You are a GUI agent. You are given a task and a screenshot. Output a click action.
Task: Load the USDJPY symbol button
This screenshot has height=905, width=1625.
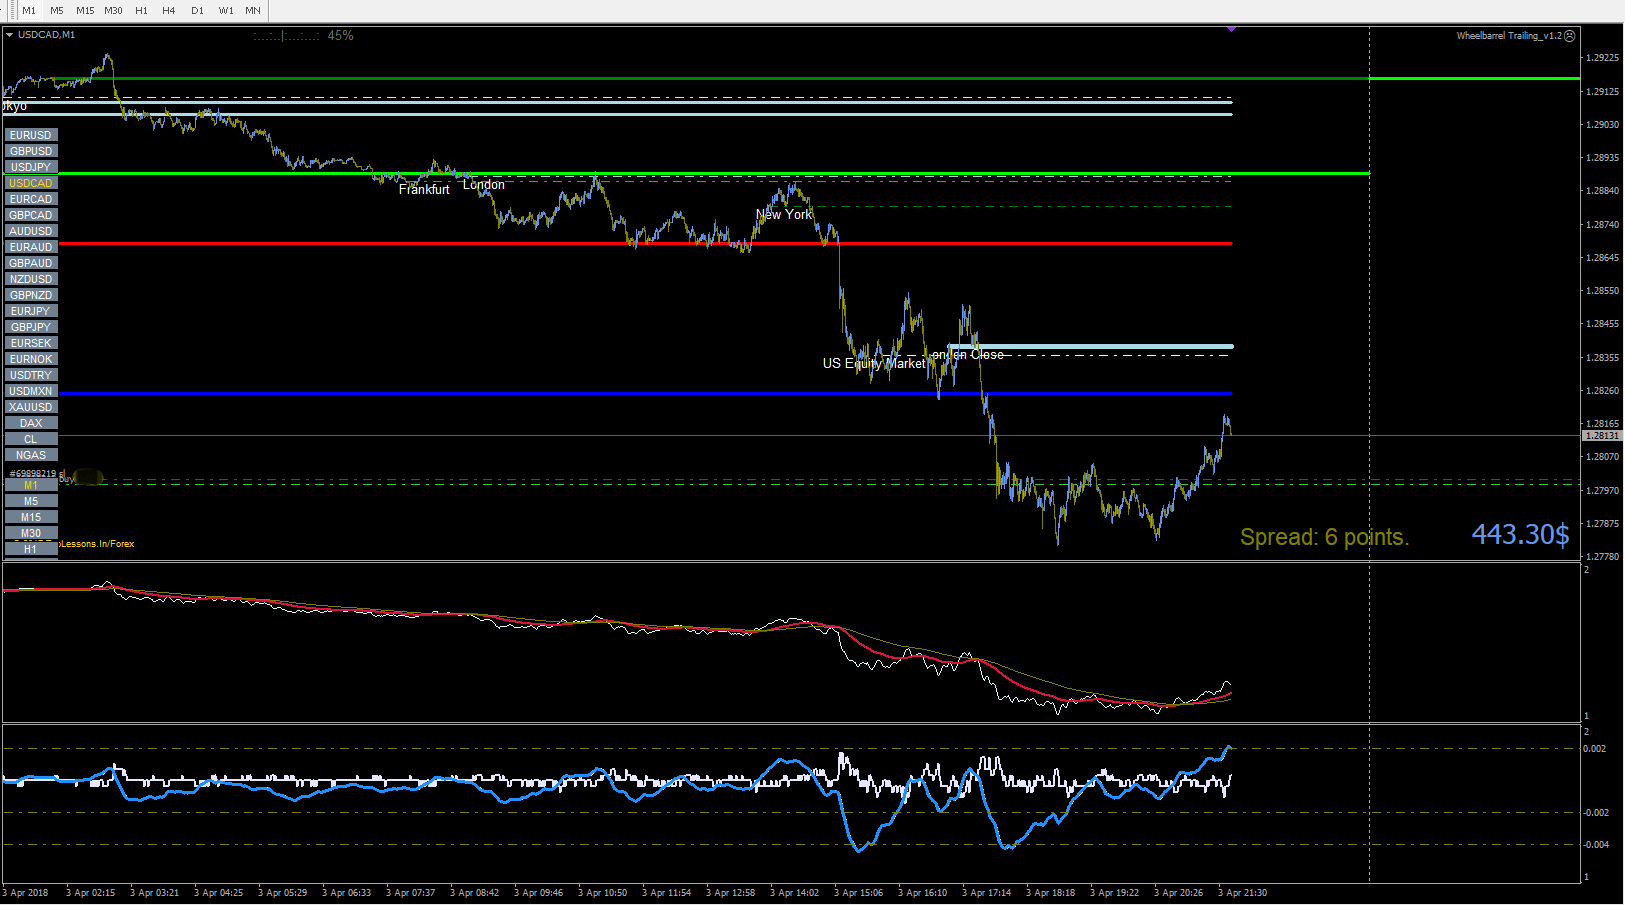click(x=31, y=167)
